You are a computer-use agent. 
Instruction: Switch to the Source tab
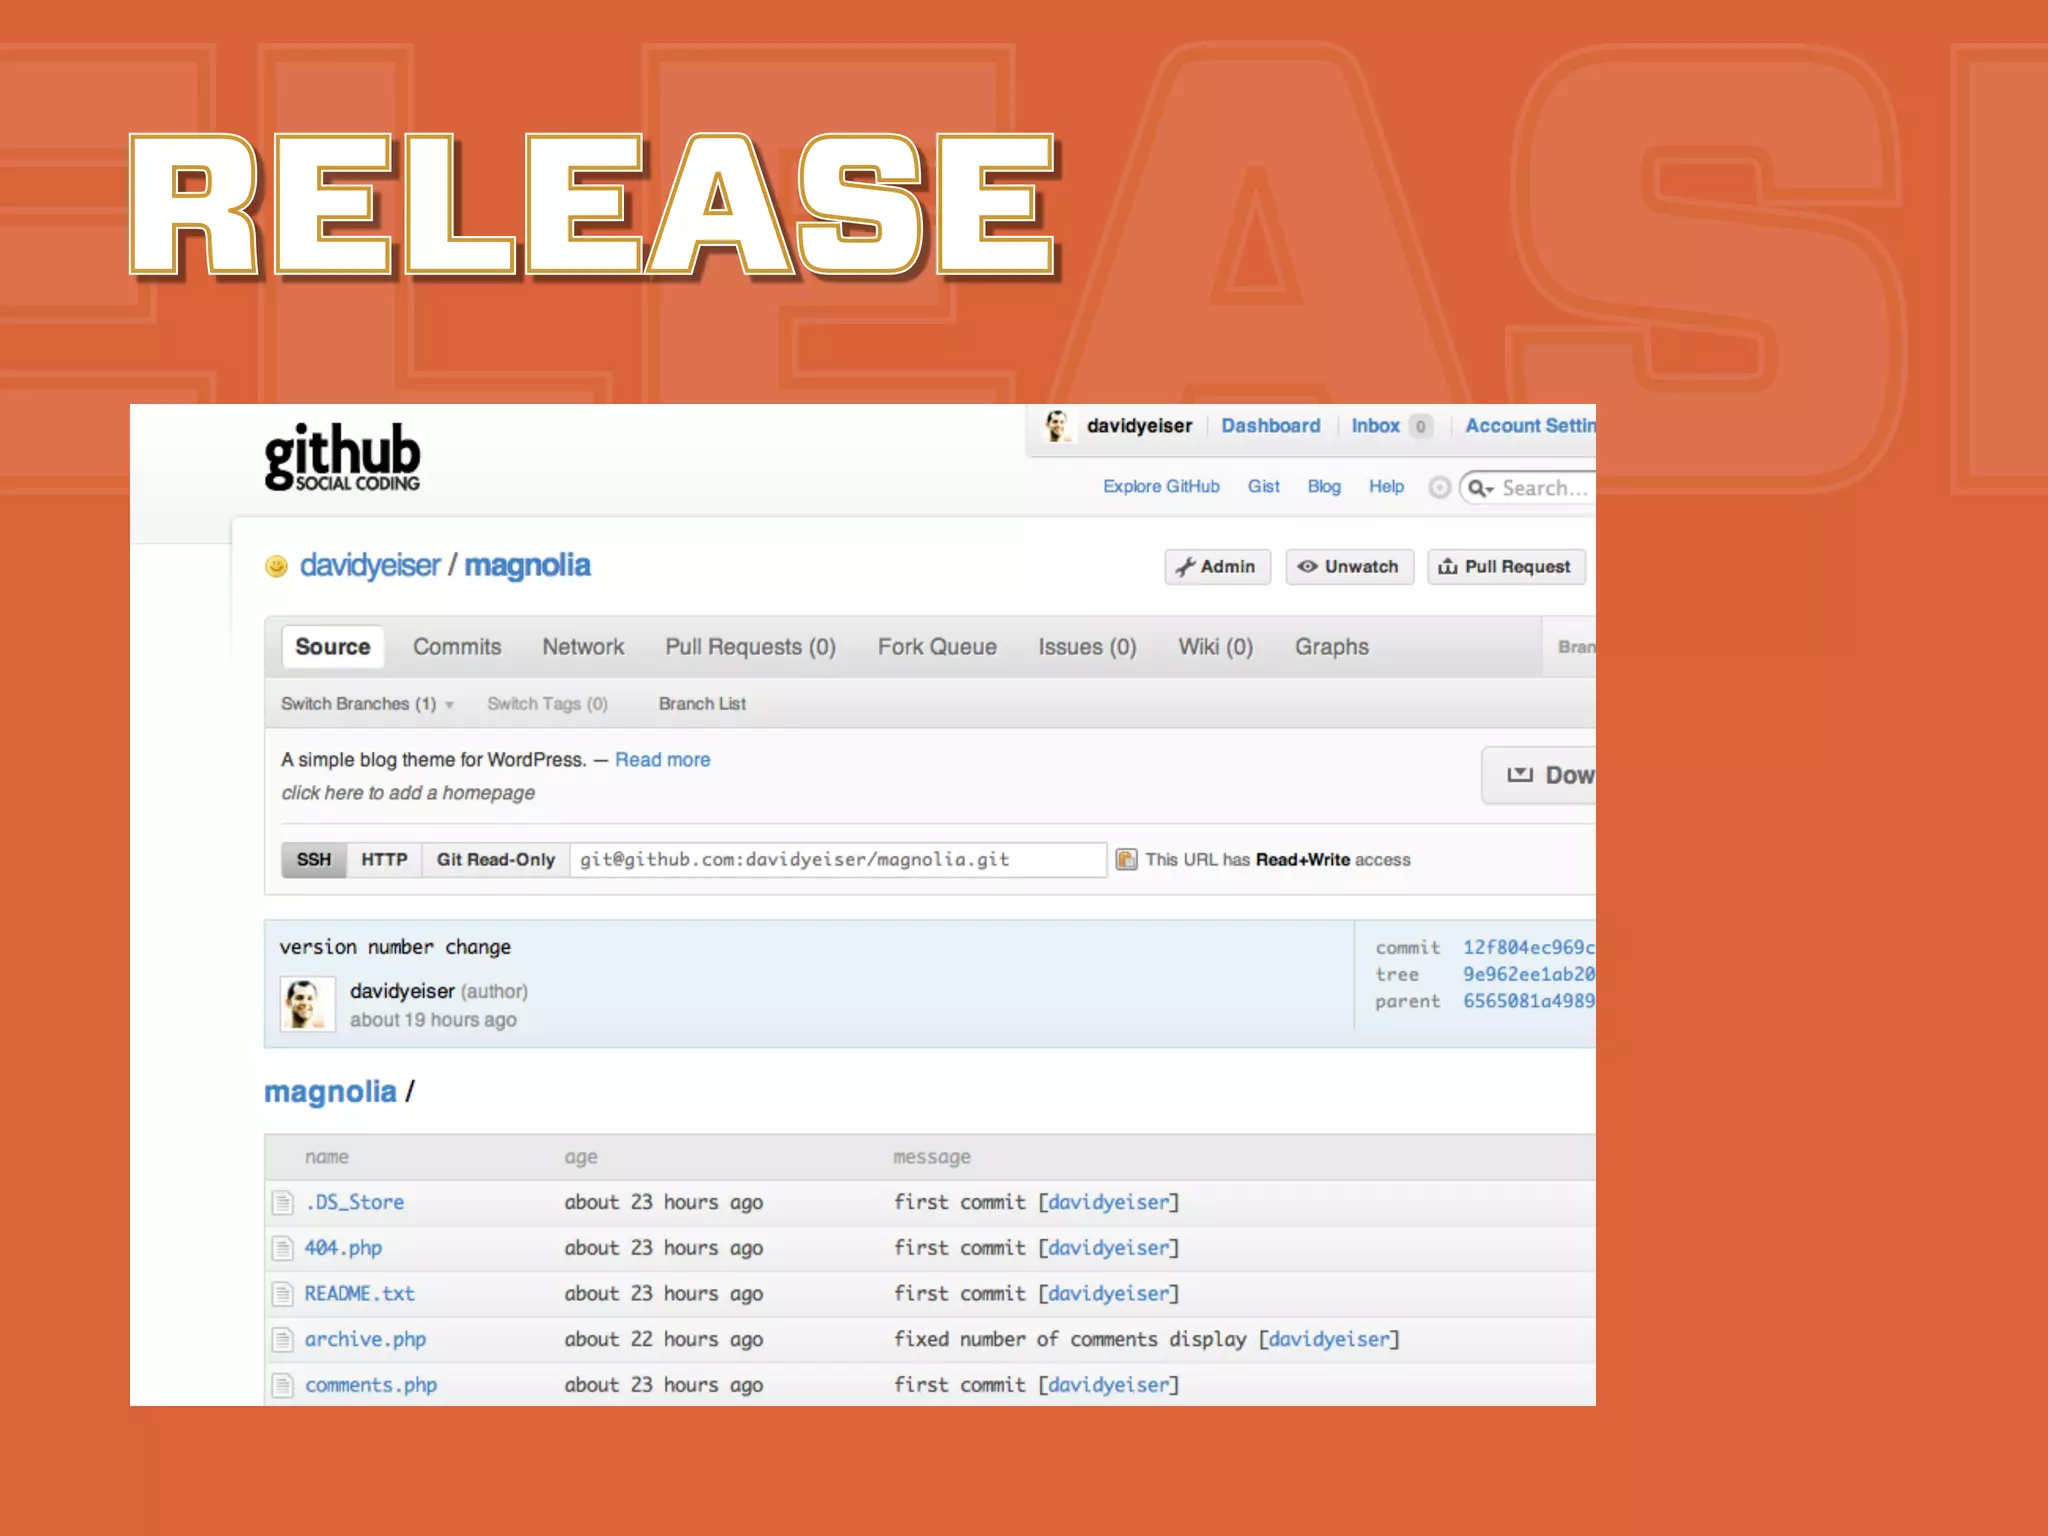point(333,647)
